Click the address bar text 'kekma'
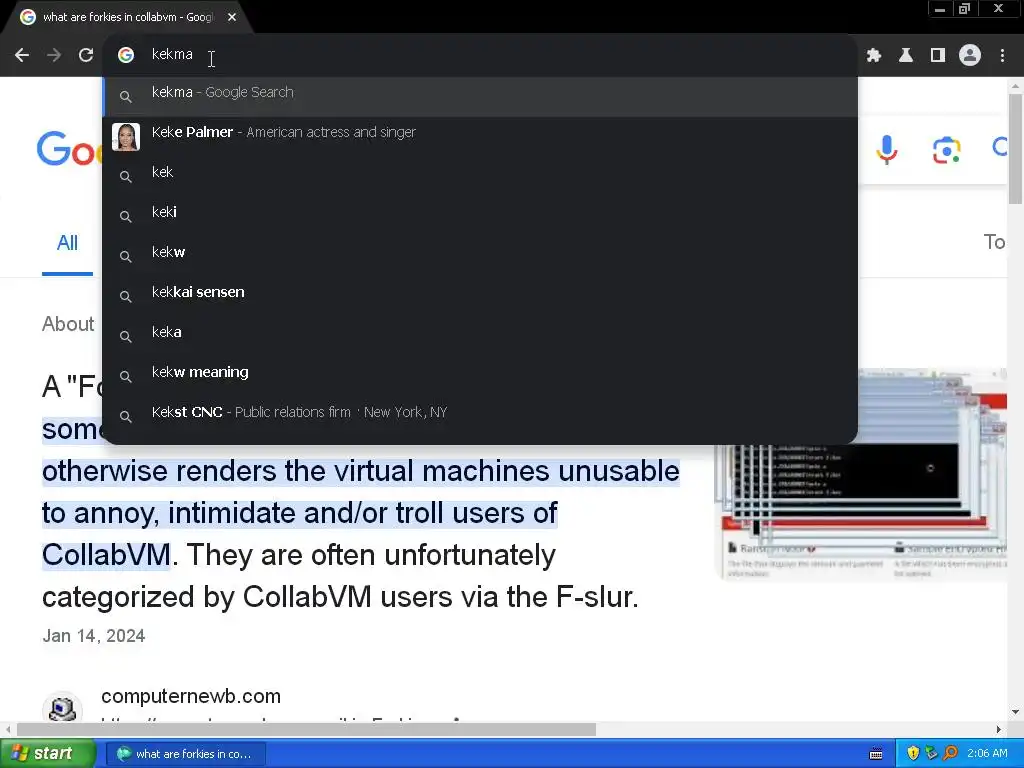This screenshot has height=768, width=1024. [172, 54]
